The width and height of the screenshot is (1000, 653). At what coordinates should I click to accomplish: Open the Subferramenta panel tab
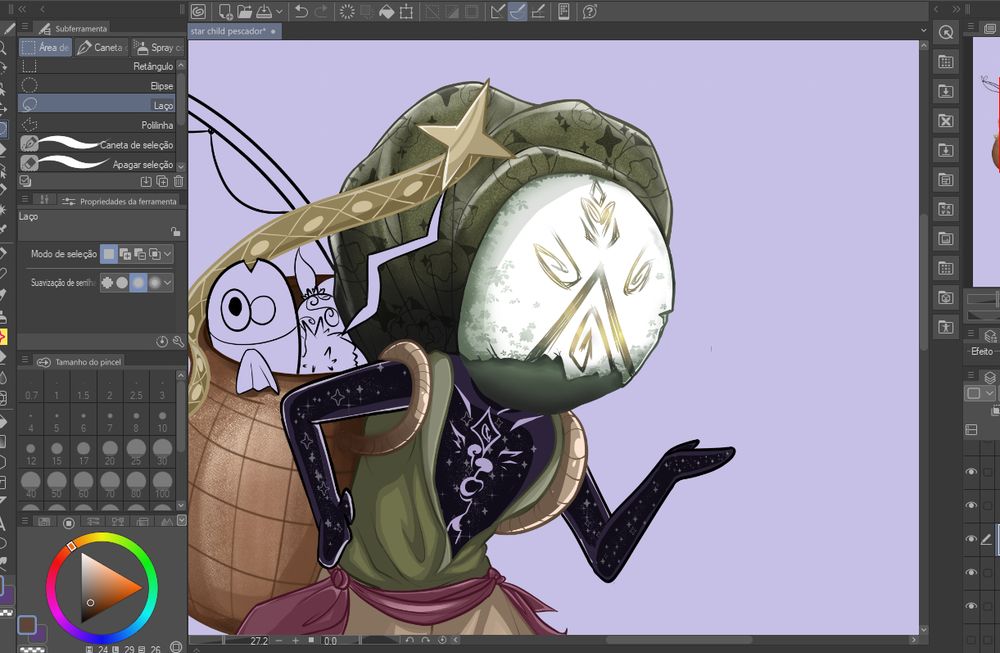click(73, 28)
